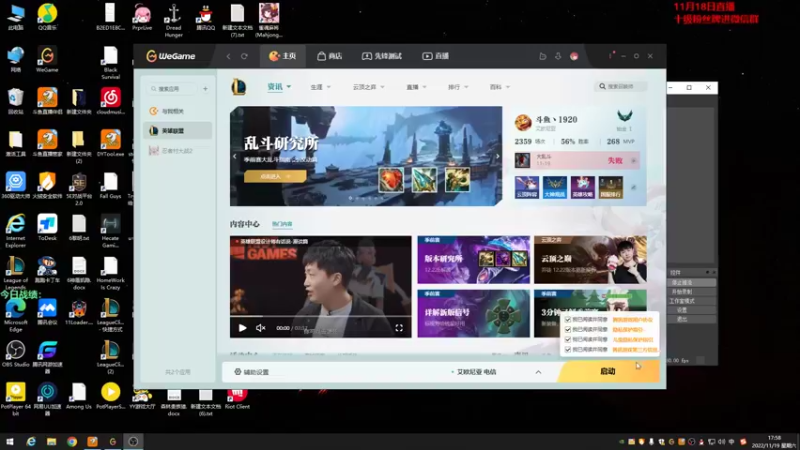Switch to the 主页 tab
This screenshot has height=450, width=800.
(283, 56)
